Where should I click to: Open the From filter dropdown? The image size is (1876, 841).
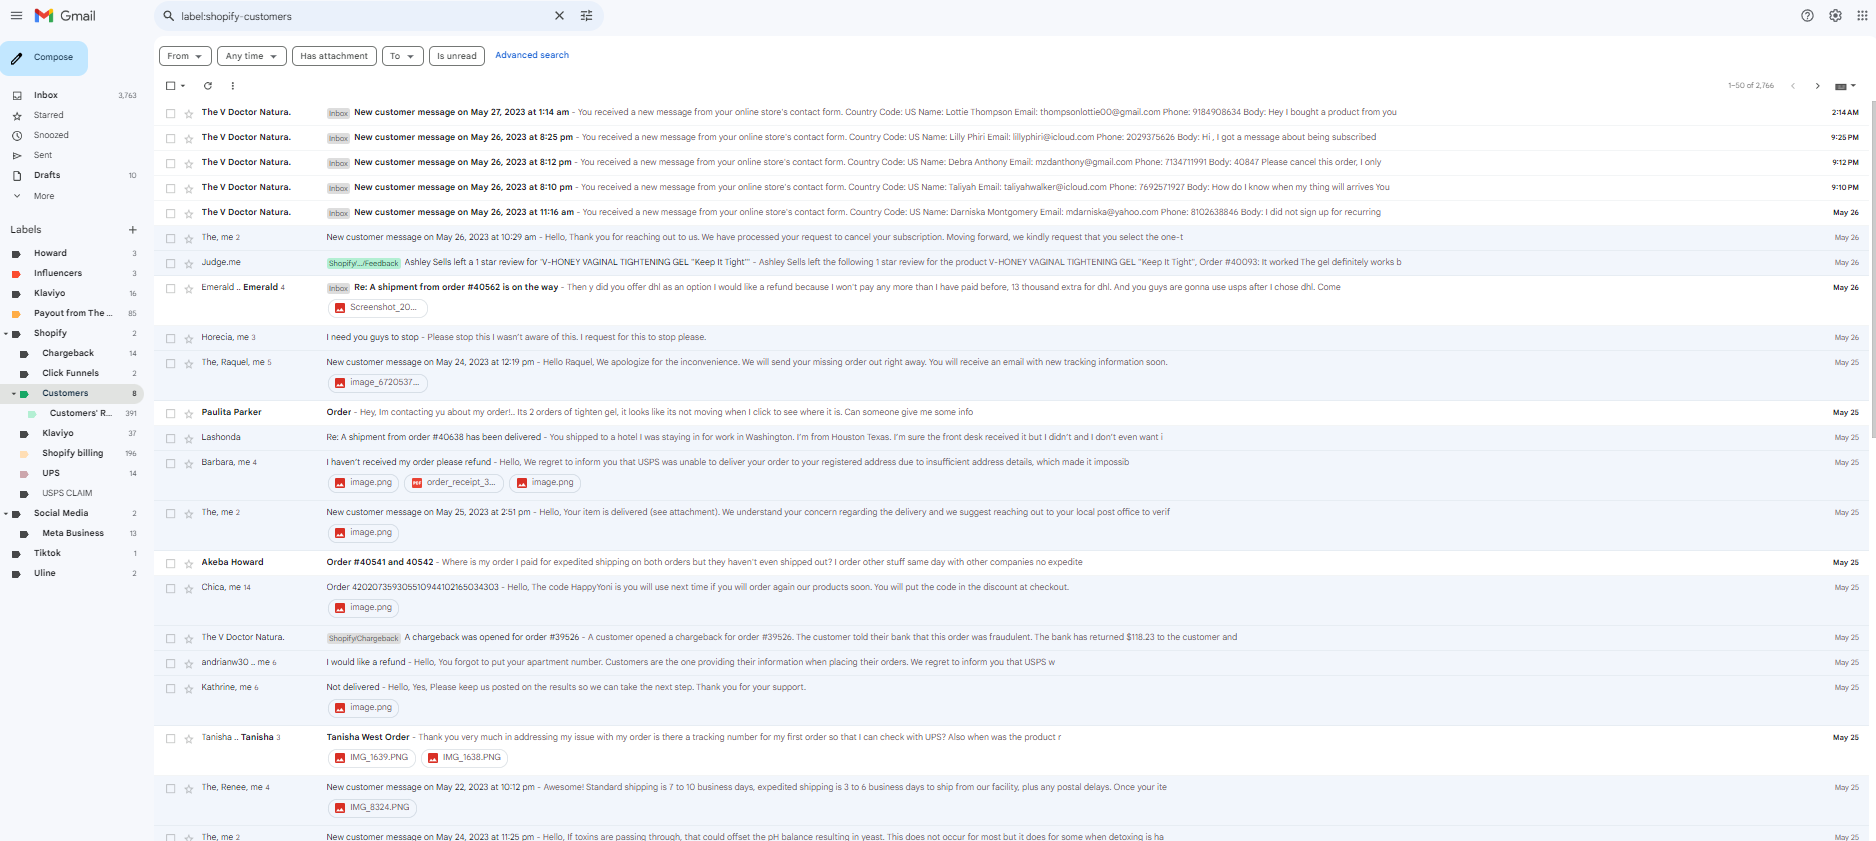click(x=185, y=56)
